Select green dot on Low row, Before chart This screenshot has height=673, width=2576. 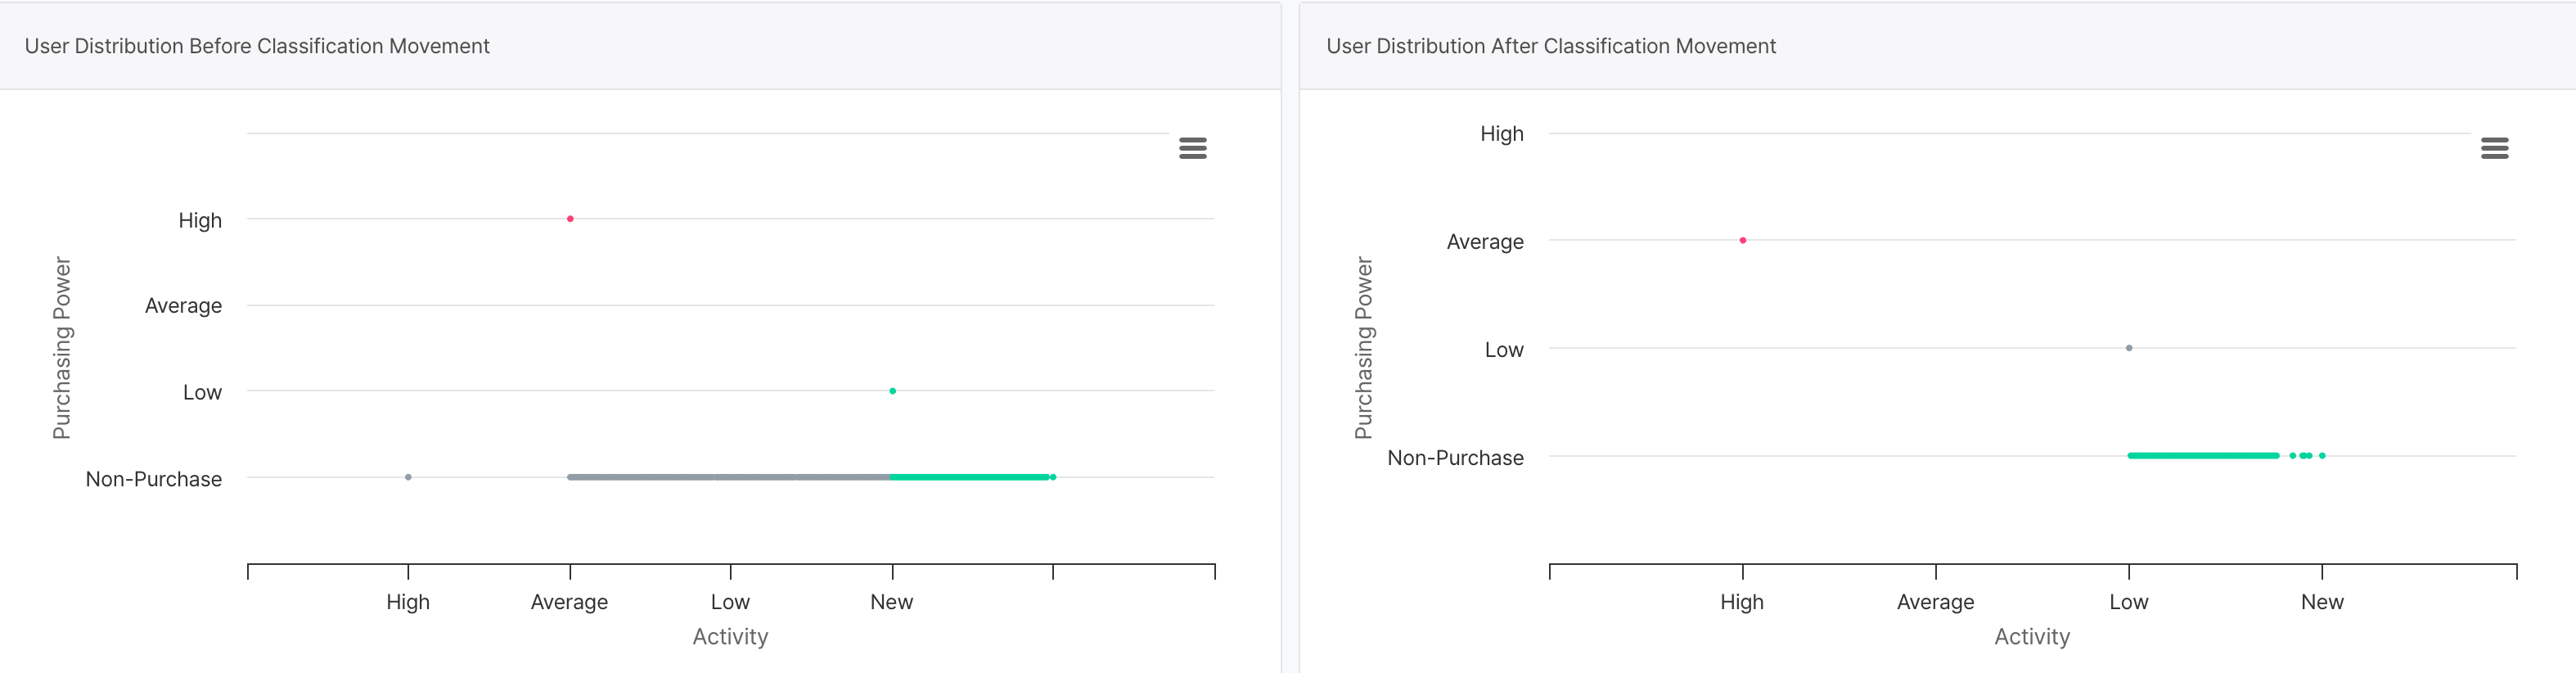[x=892, y=391]
